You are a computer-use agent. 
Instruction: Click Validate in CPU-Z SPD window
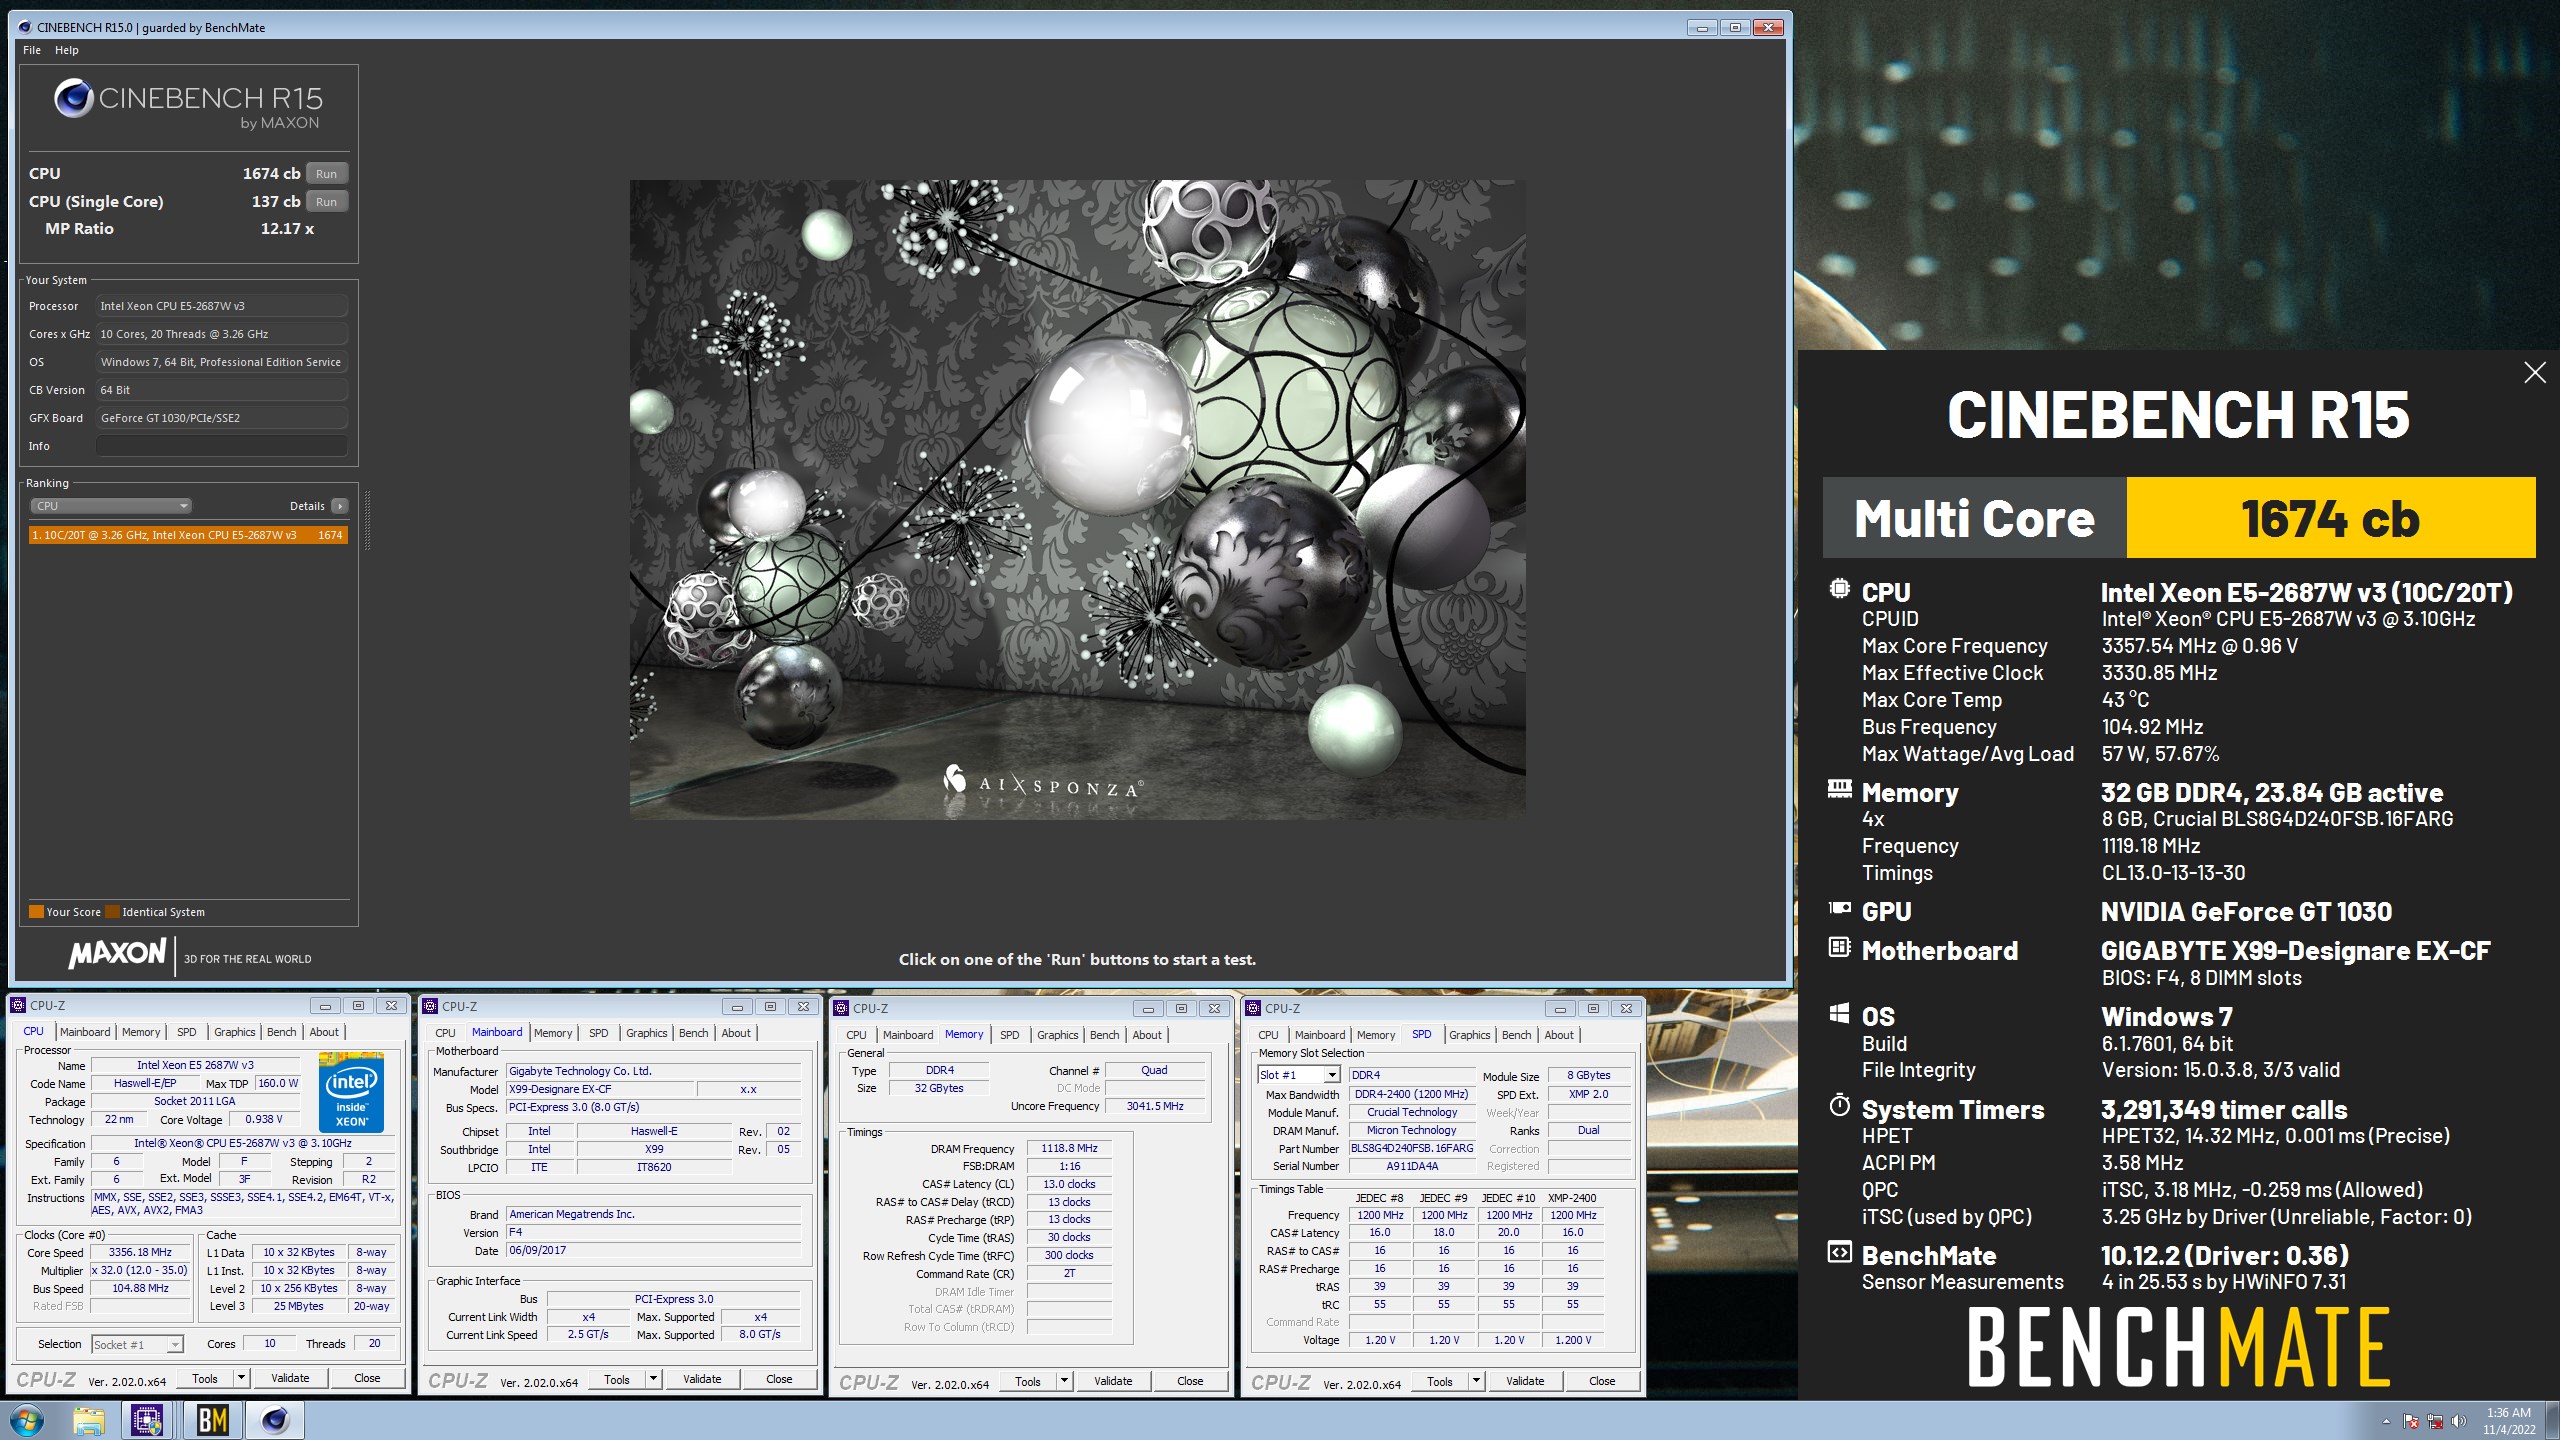[1525, 1381]
